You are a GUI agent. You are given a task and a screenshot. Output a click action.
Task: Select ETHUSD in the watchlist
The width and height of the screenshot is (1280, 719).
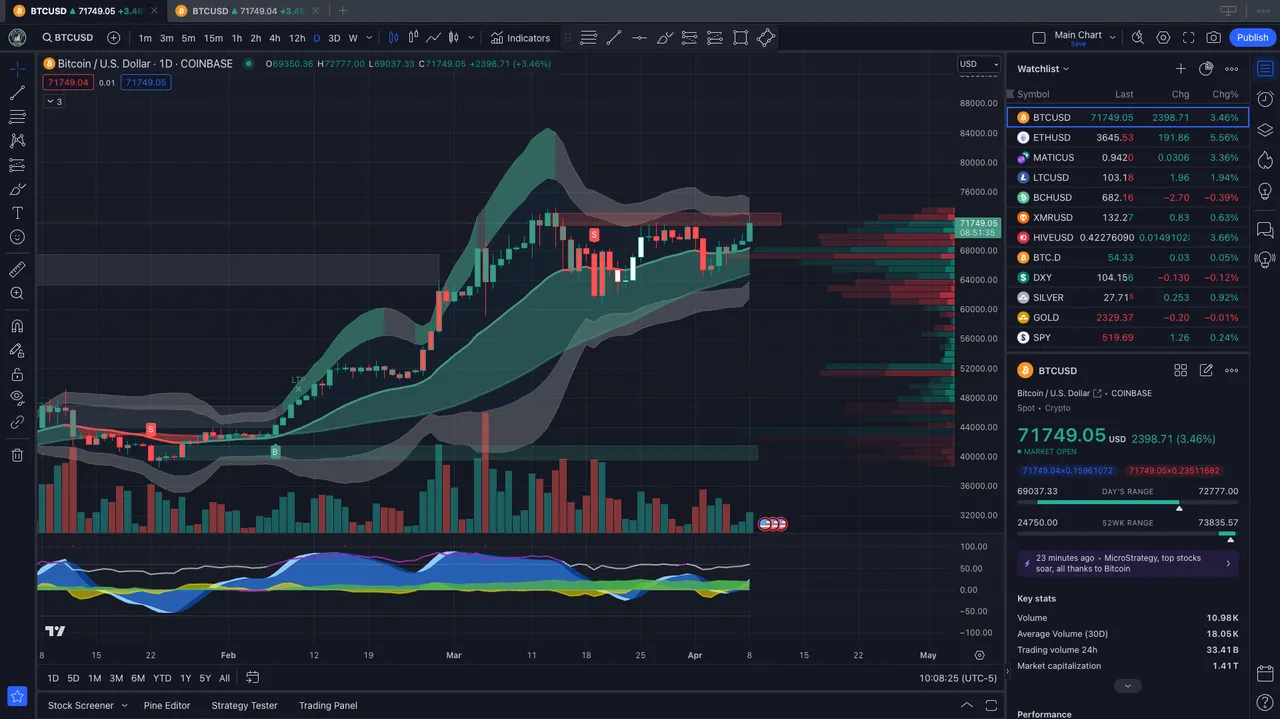pos(1128,137)
